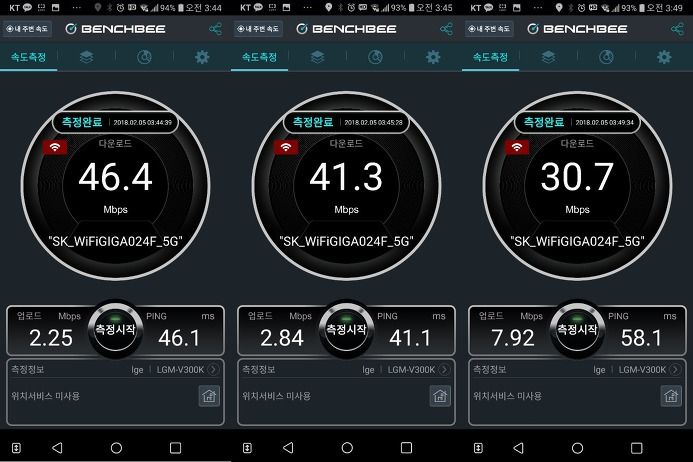This screenshot has height=462, width=693.
Task: Tap the 46.4 download speed value
Action: [x=115, y=177]
